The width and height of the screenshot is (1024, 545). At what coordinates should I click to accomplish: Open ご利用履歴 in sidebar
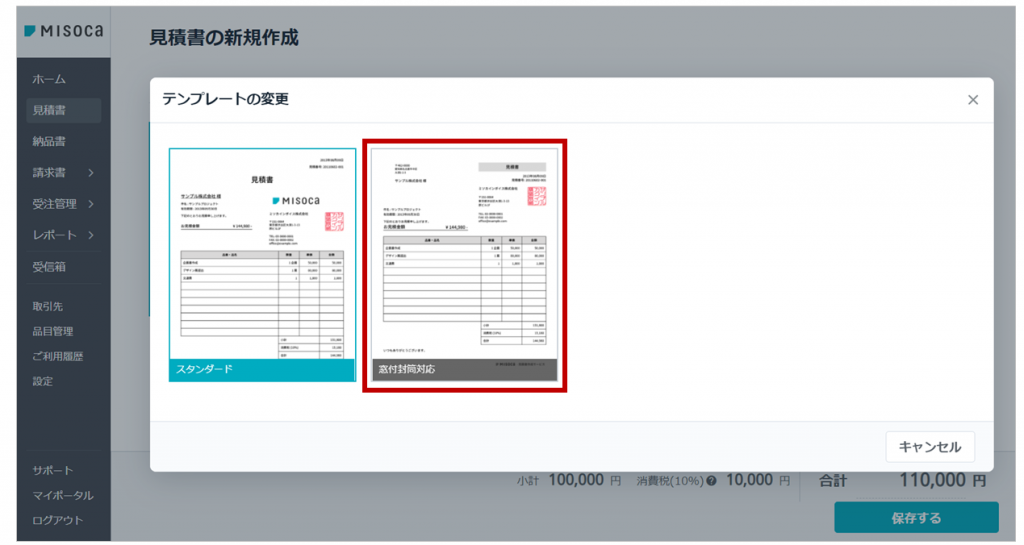click(57, 356)
